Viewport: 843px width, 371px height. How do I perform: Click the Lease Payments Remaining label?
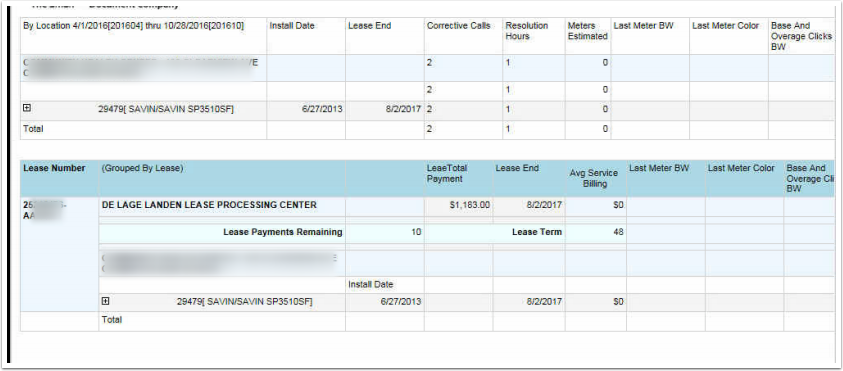pos(282,232)
